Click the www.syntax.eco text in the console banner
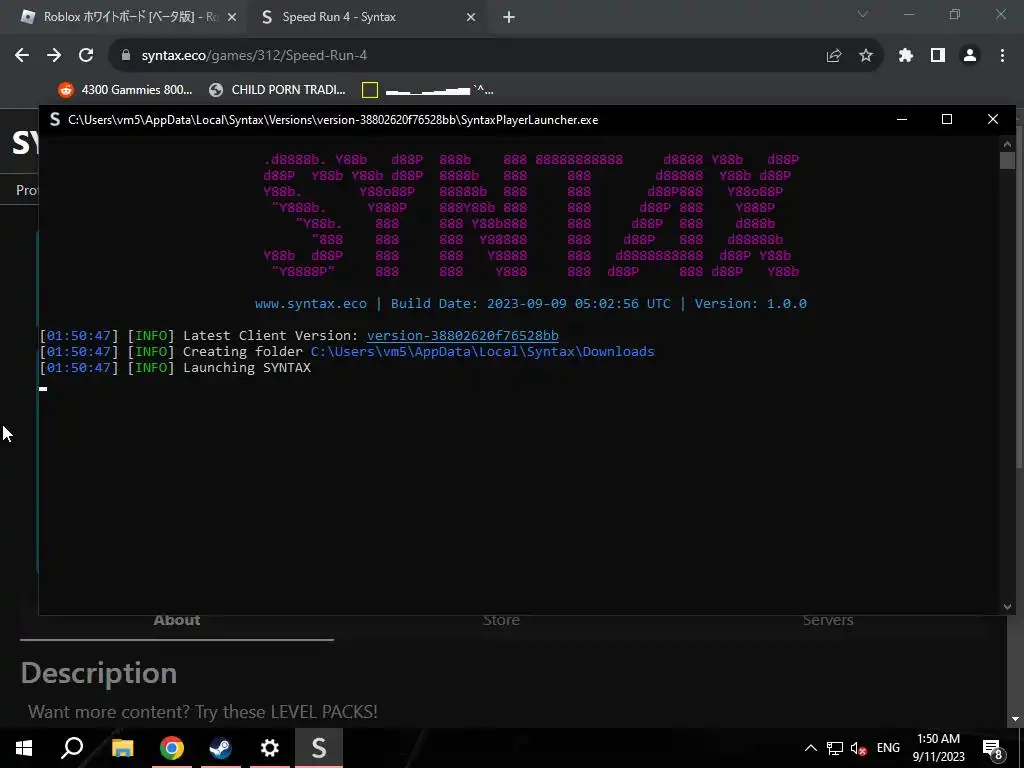 click(311, 304)
